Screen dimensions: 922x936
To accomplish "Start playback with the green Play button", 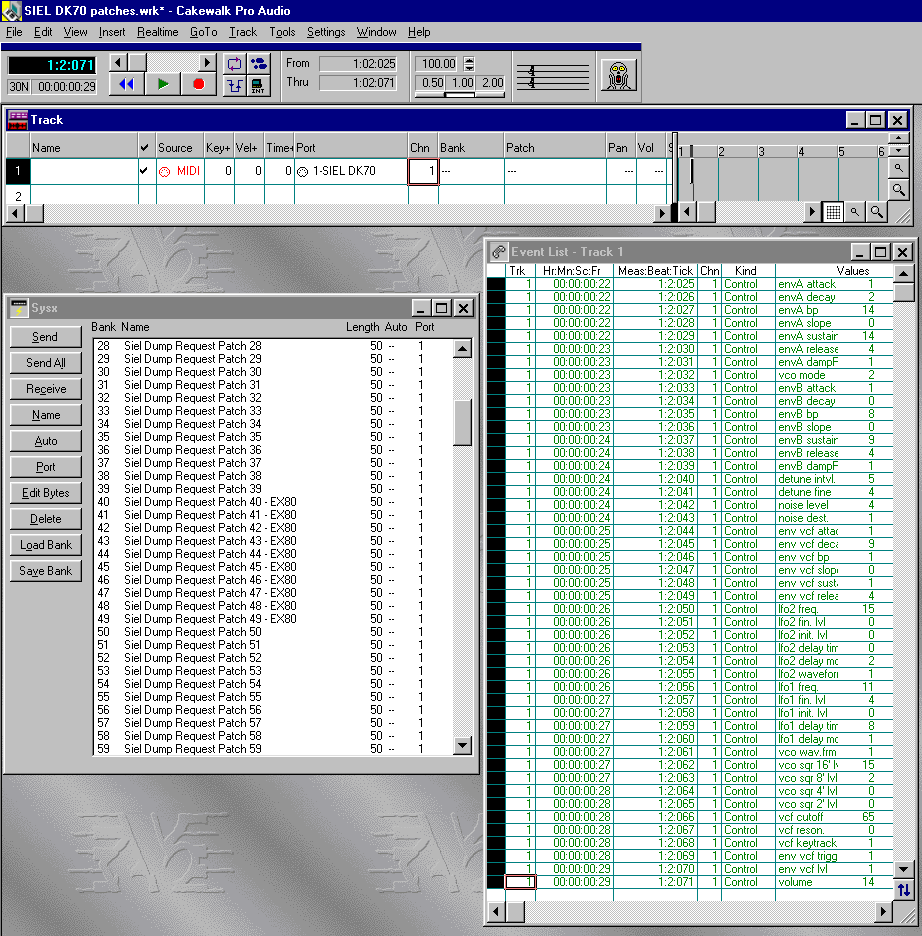I will (162, 84).
